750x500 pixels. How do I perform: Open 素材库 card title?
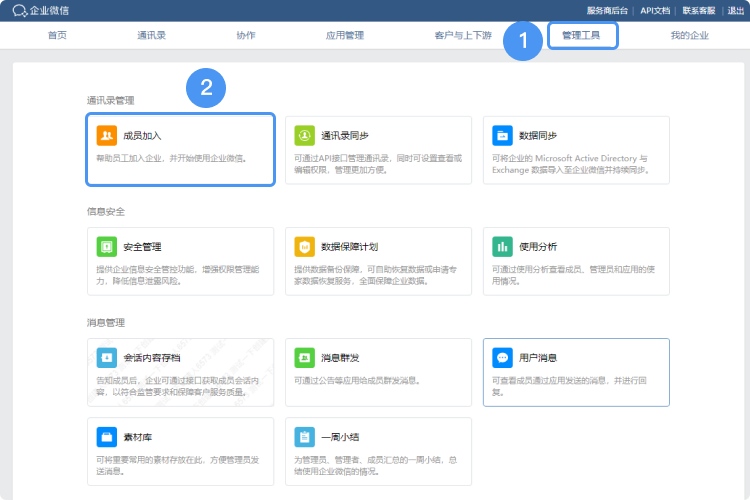(137, 437)
